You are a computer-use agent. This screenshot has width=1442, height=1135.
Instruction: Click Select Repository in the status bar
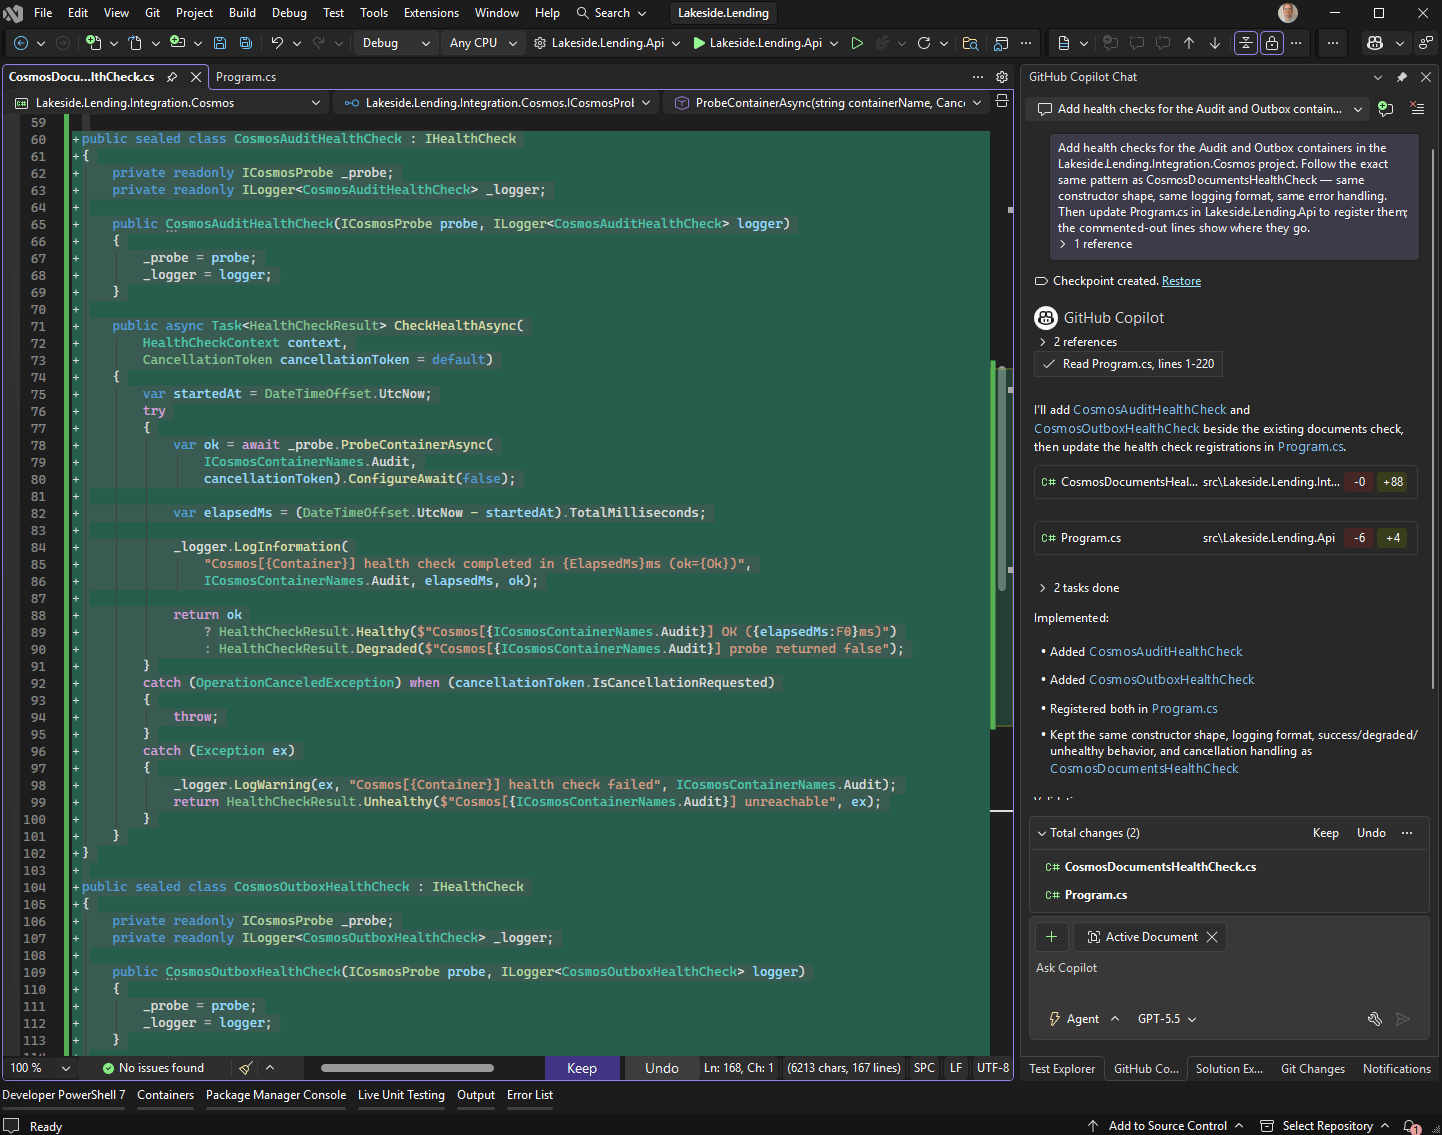(x=1326, y=1126)
